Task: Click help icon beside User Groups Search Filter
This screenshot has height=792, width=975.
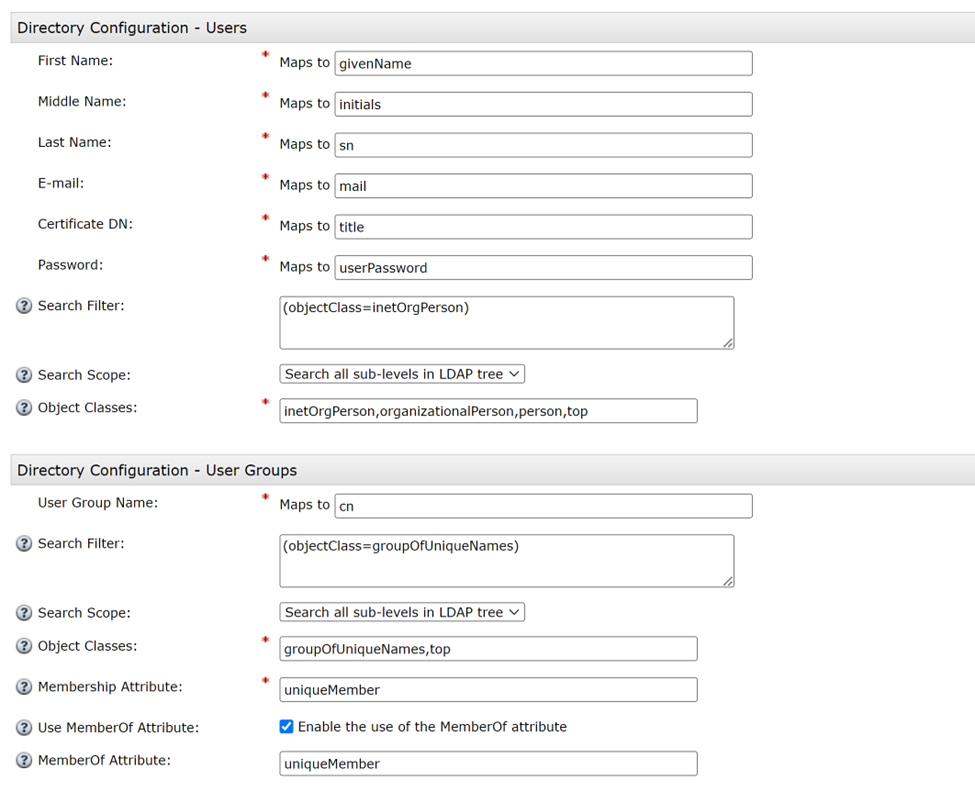Action: pos(24,544)
